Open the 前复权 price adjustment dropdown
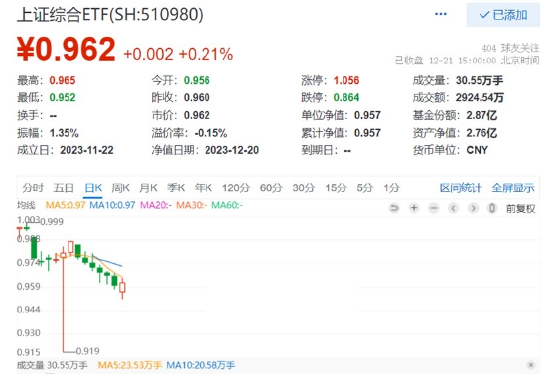 point(521,209)
